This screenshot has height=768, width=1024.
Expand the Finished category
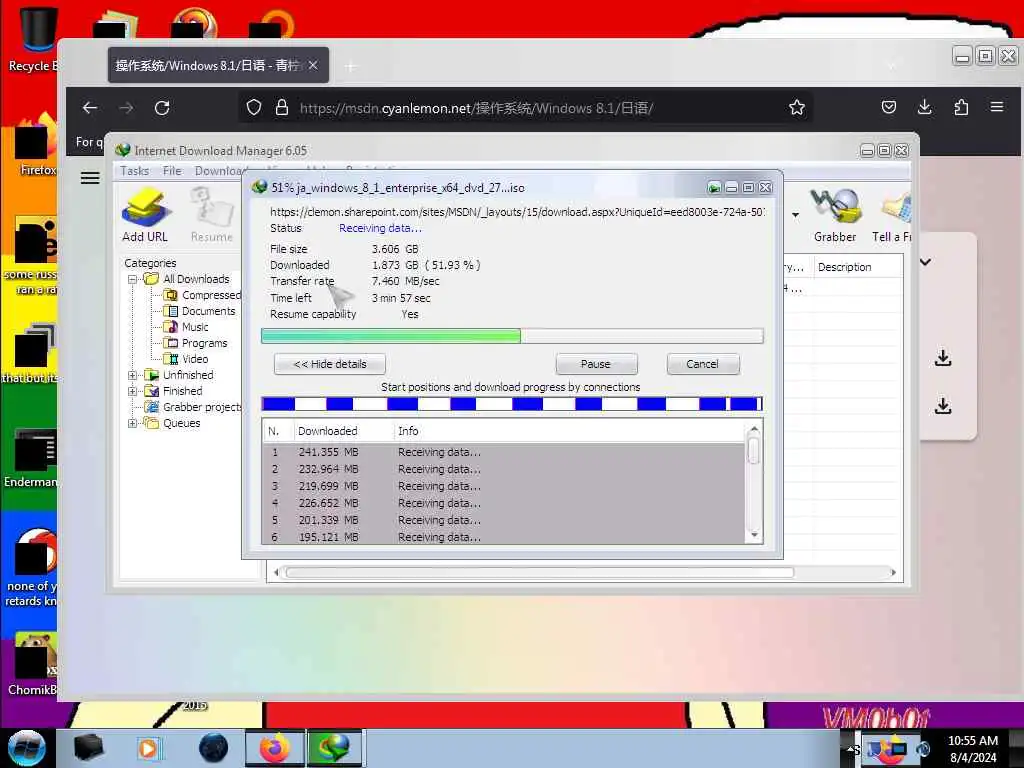[133, 391]
